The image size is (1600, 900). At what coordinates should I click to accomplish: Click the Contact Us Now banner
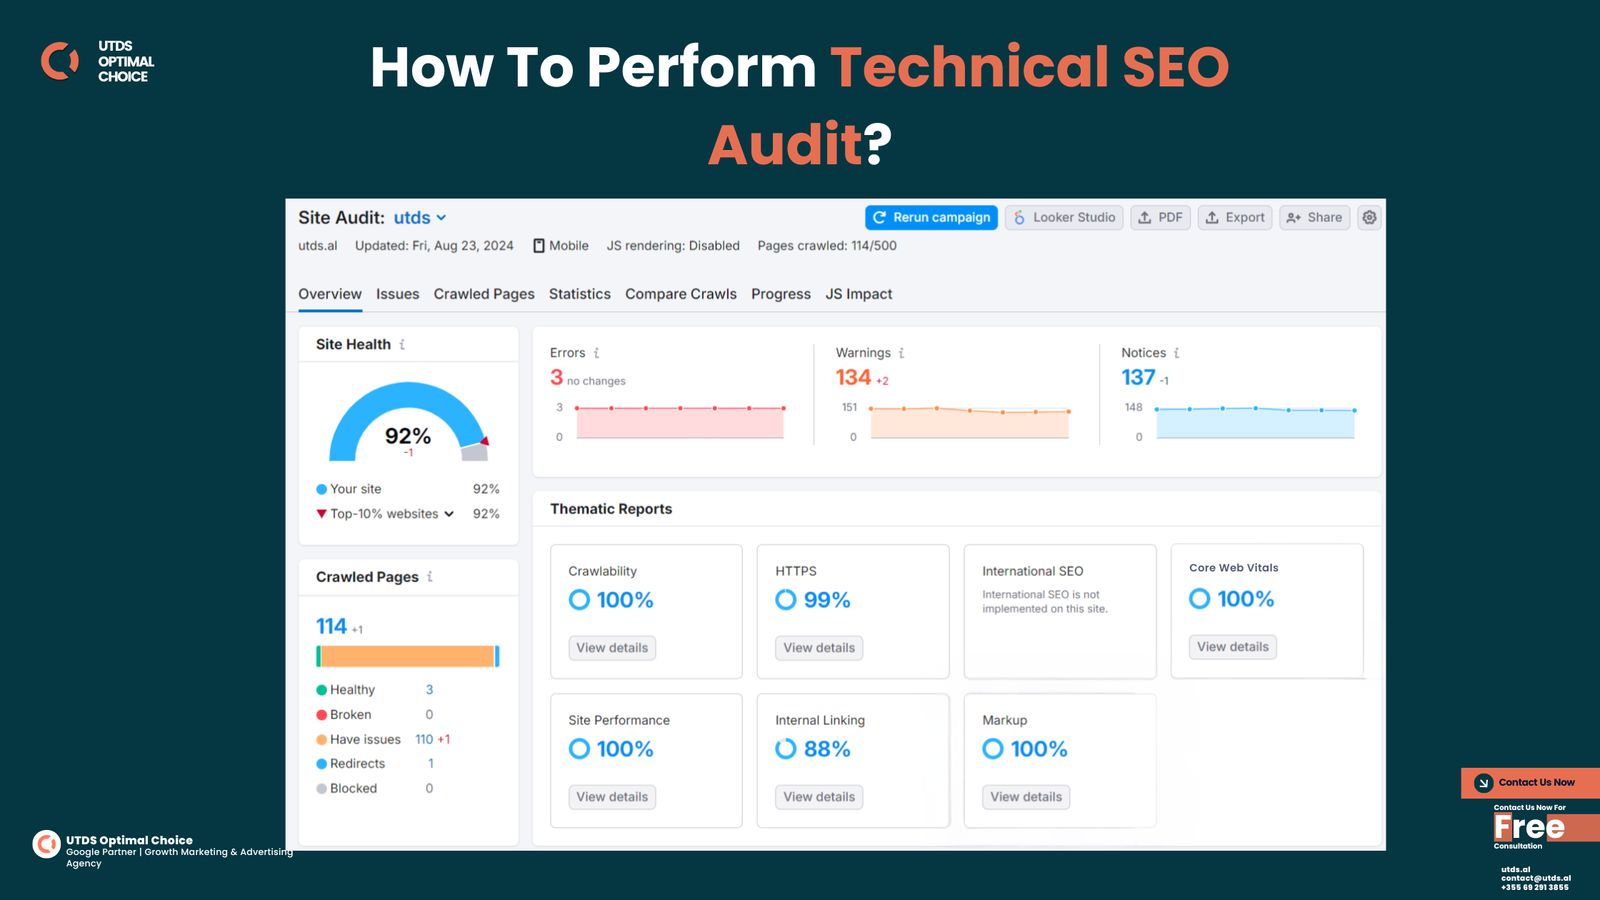tap(1530, 782)
